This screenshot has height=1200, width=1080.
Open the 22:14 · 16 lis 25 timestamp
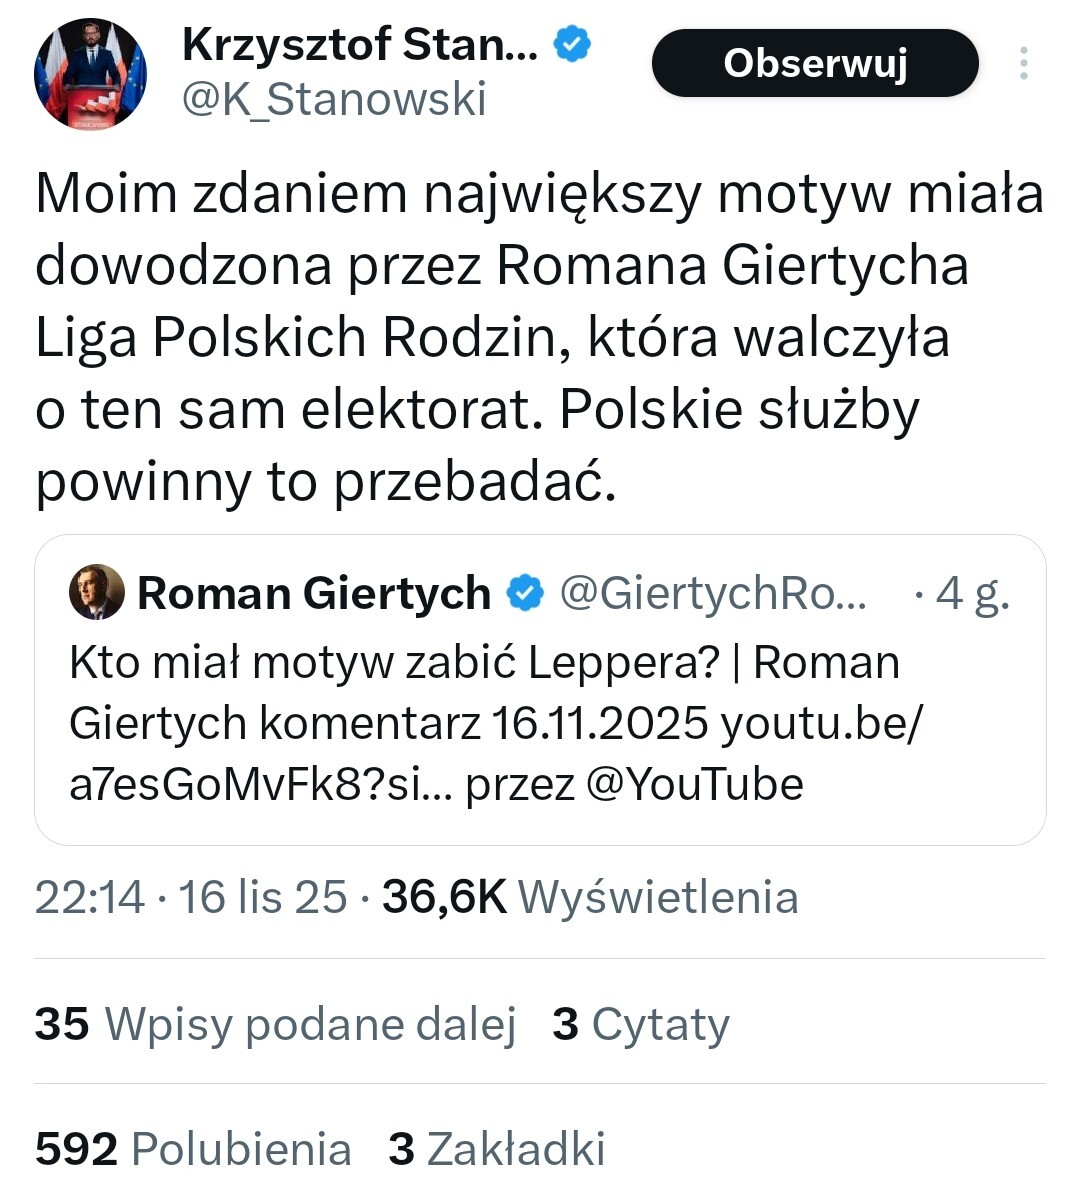tap(191, 897)
